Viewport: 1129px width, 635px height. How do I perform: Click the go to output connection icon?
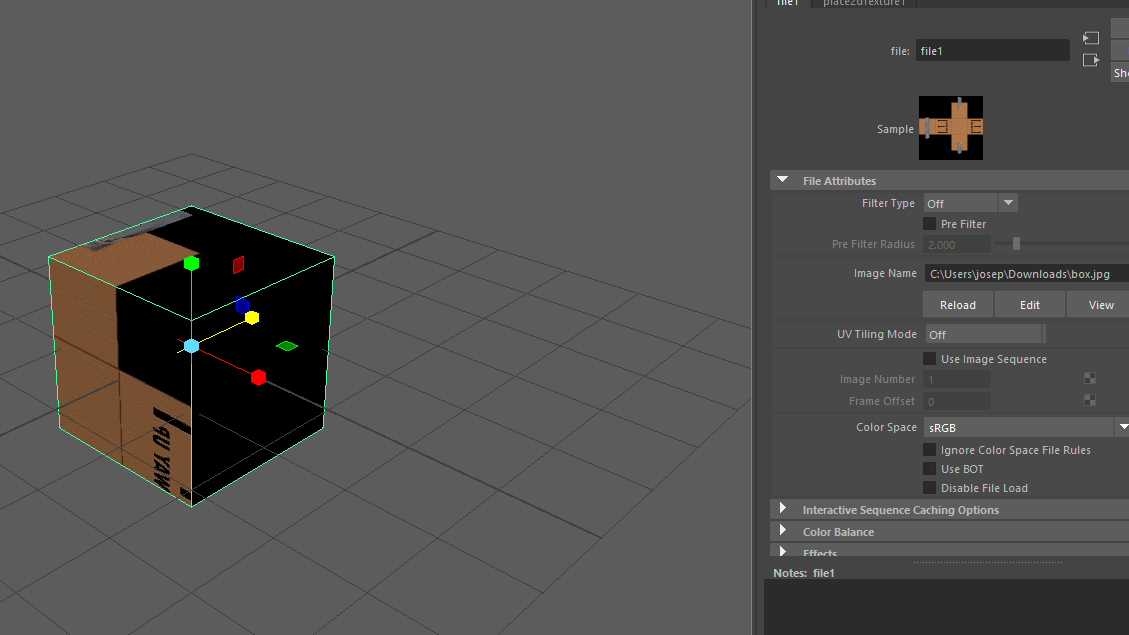pos(1091,60)
